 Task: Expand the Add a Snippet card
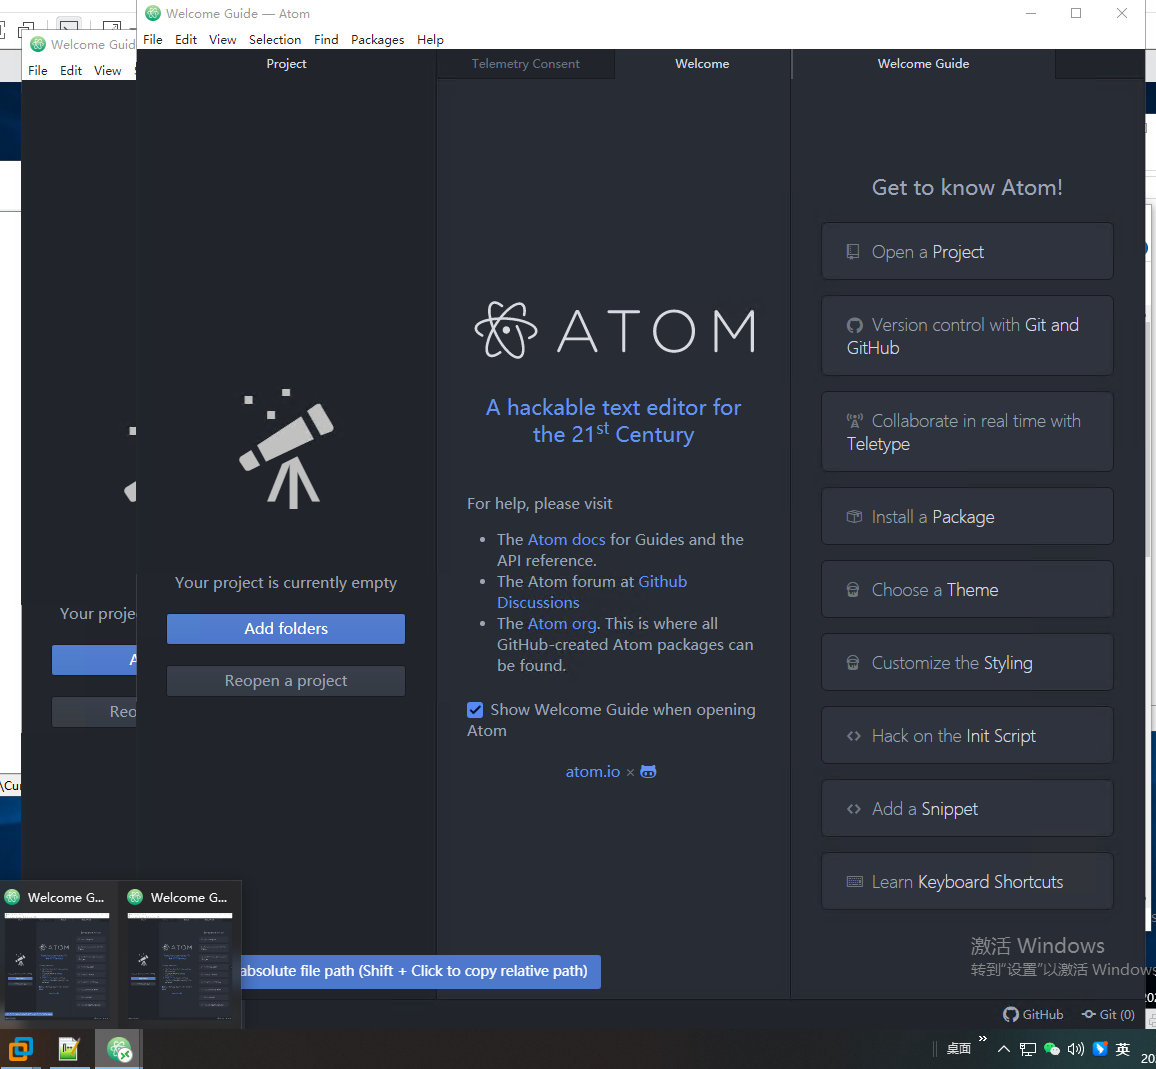pyautogui.click(x=967, y=809)
